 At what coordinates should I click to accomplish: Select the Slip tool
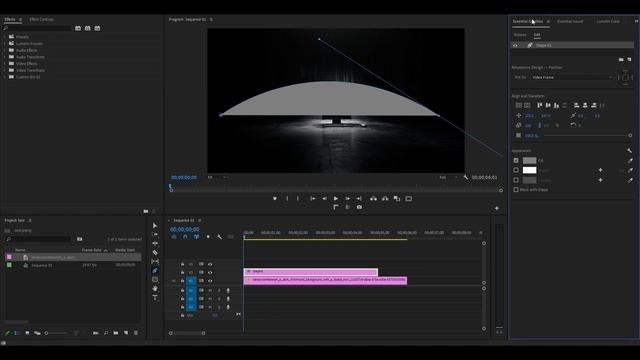(155, 261)
